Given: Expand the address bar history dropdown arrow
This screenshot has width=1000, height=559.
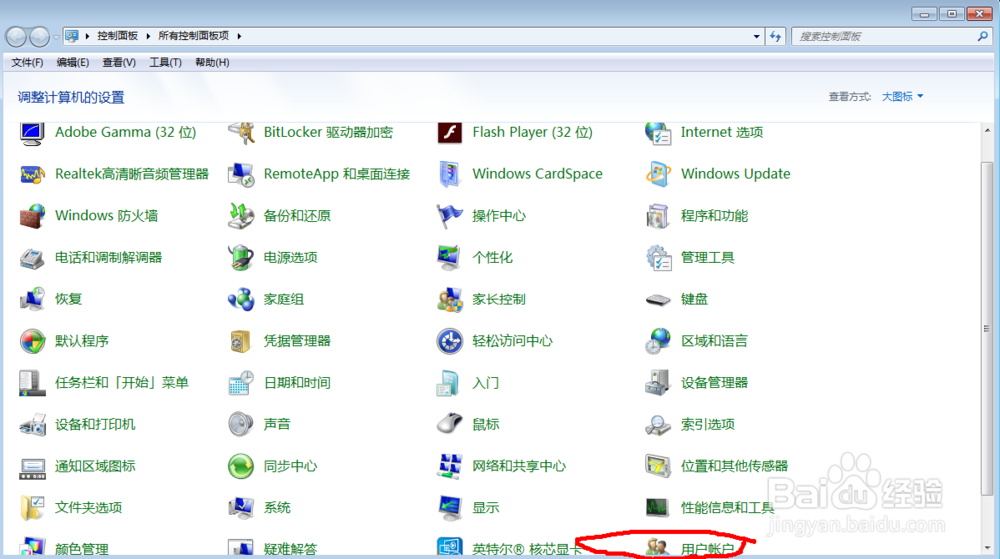Looking at the screenshot, I should click(756, 36).
